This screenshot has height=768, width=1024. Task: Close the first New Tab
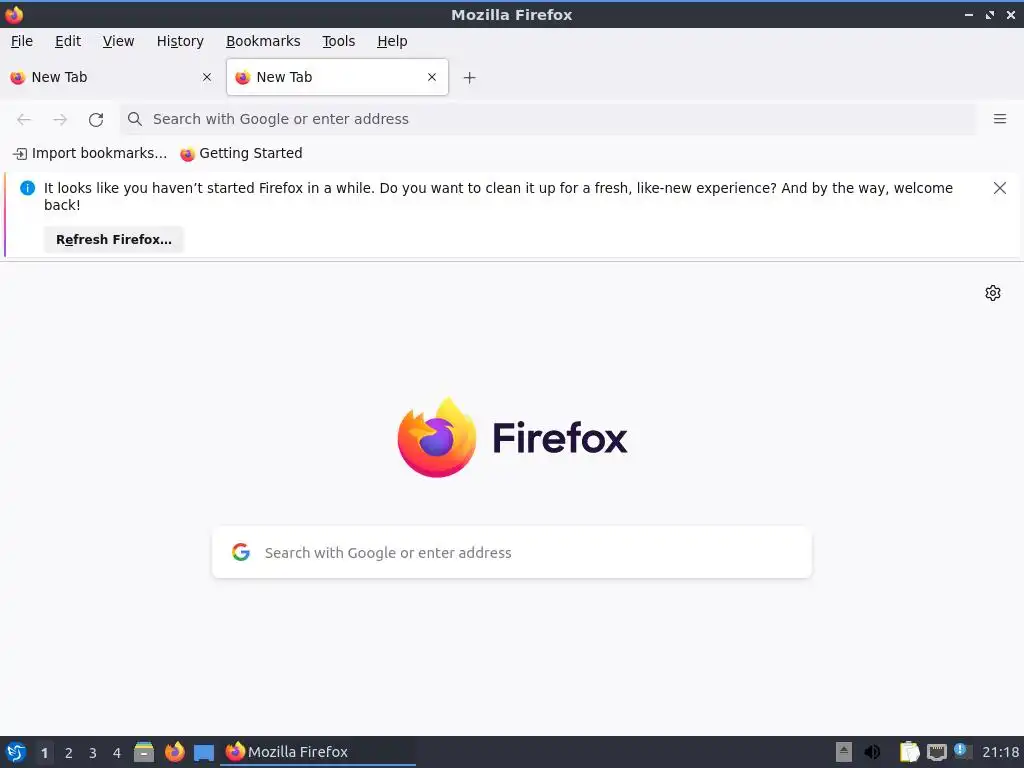(207, 77)
